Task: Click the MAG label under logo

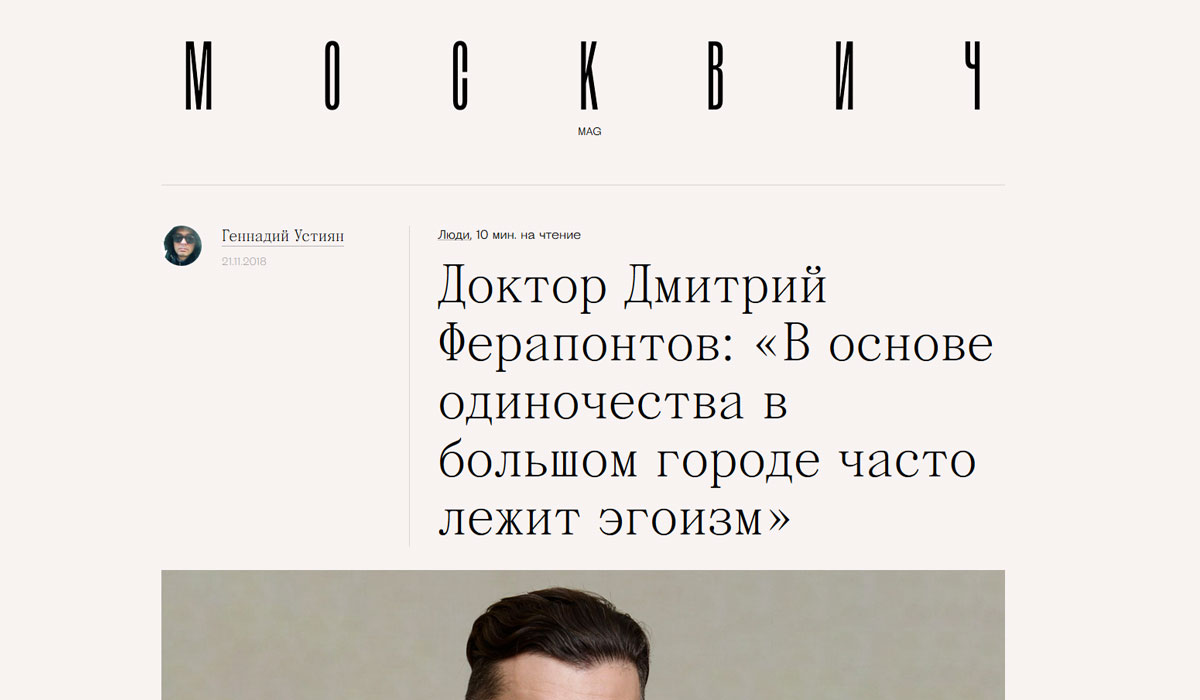Action: (x=589, y=132)
